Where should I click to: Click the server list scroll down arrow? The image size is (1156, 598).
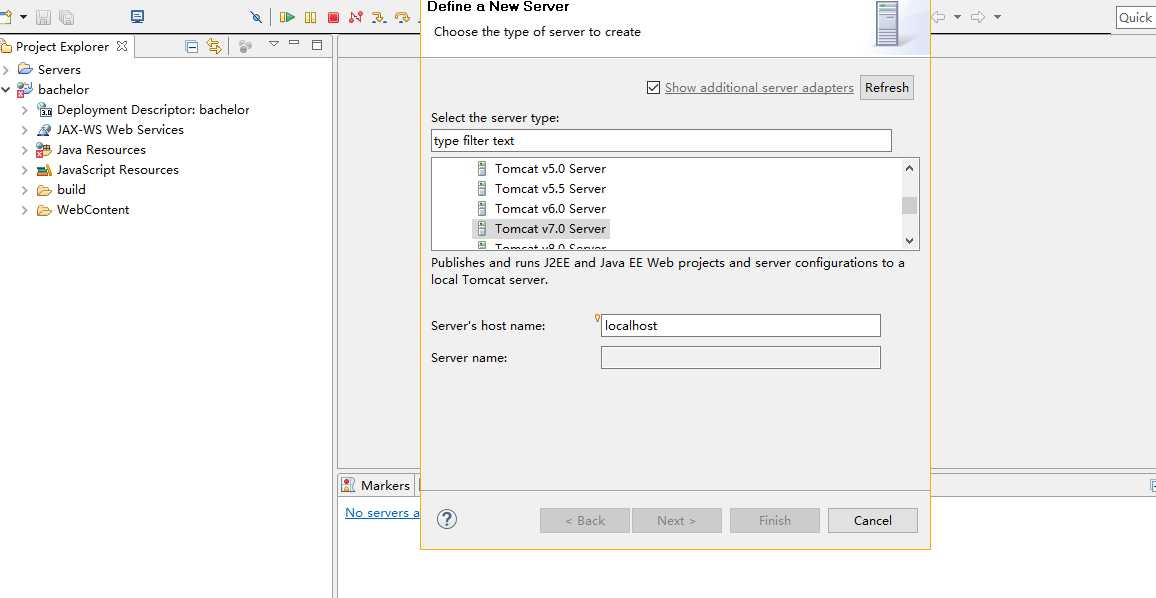click(x=910, y=240)
